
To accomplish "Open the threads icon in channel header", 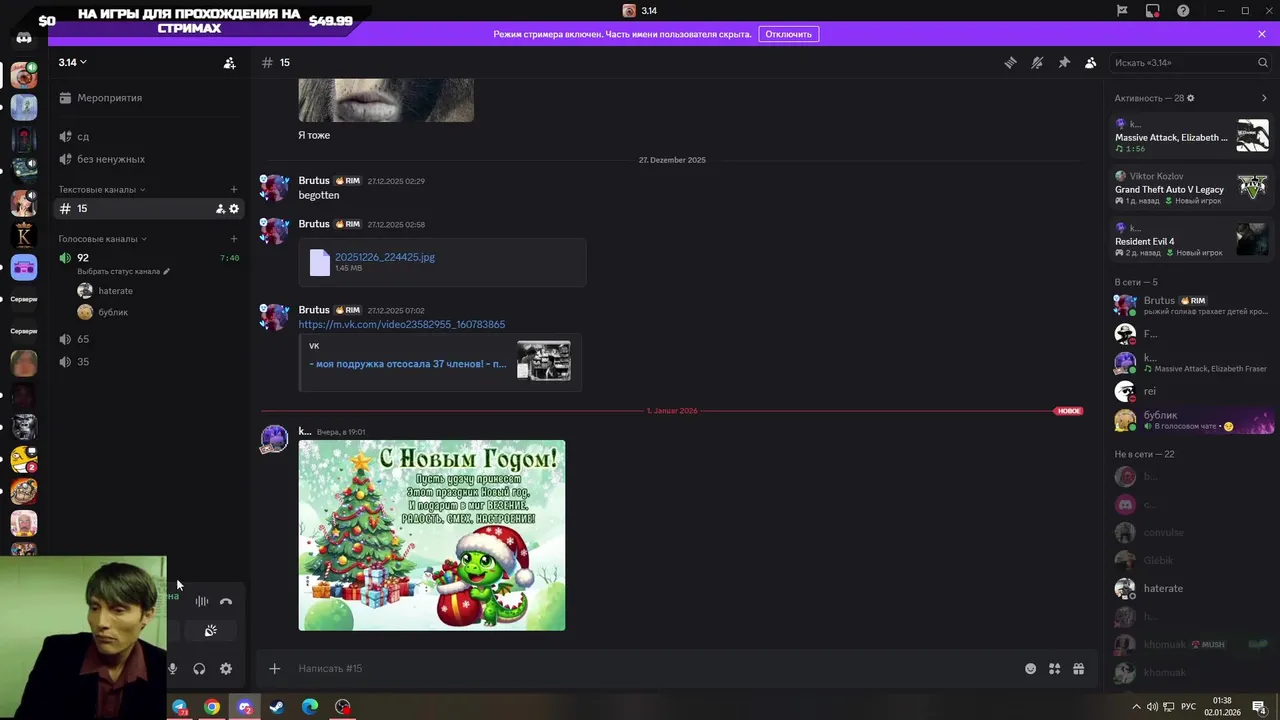I will 1010,62.
